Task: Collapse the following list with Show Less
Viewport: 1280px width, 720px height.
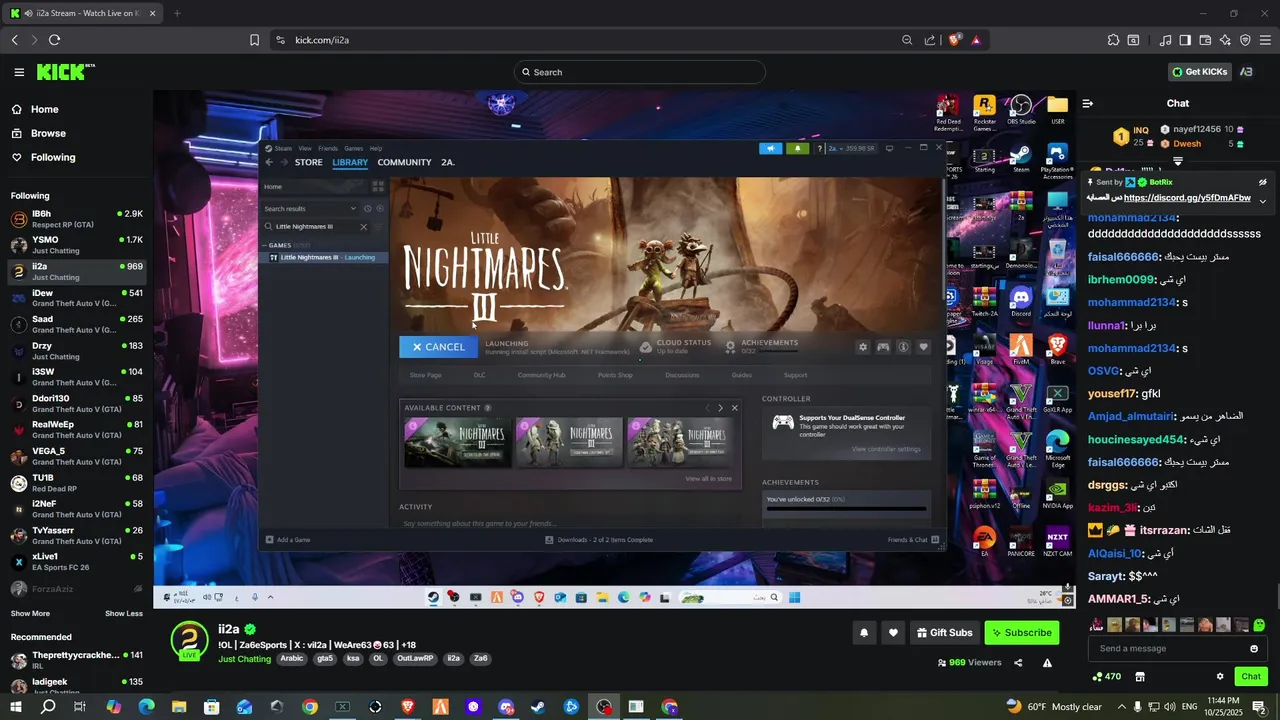Action: 124,613
